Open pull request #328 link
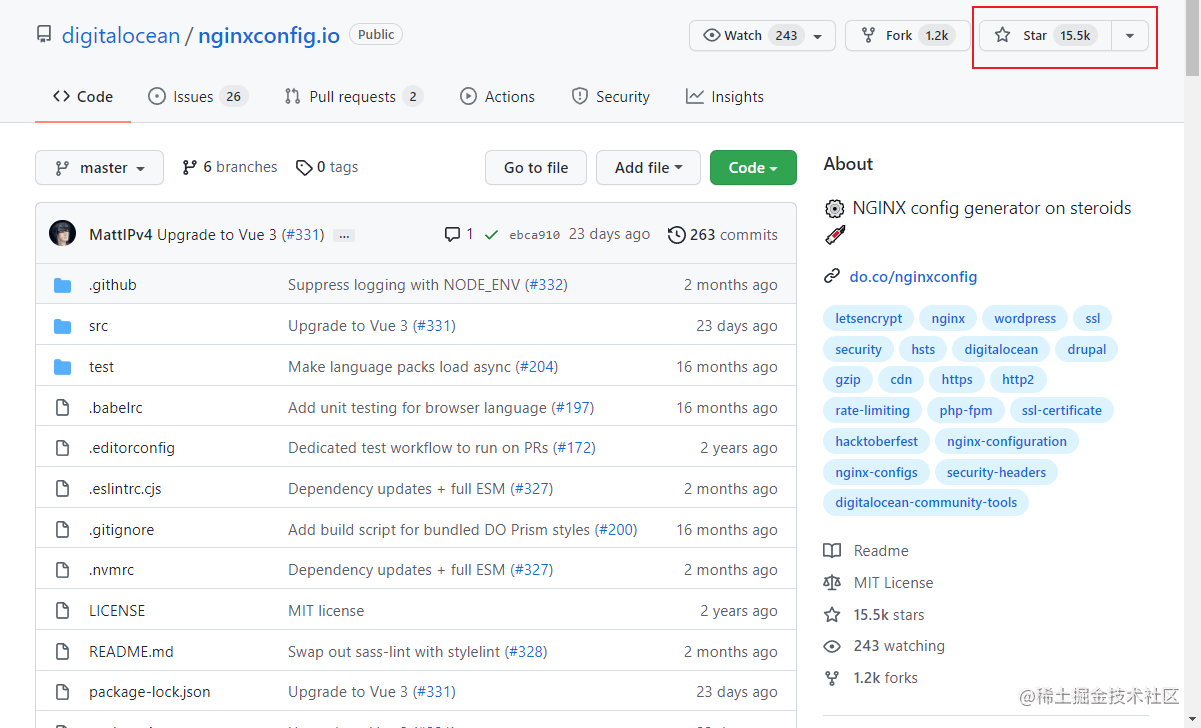 point(526,652)
